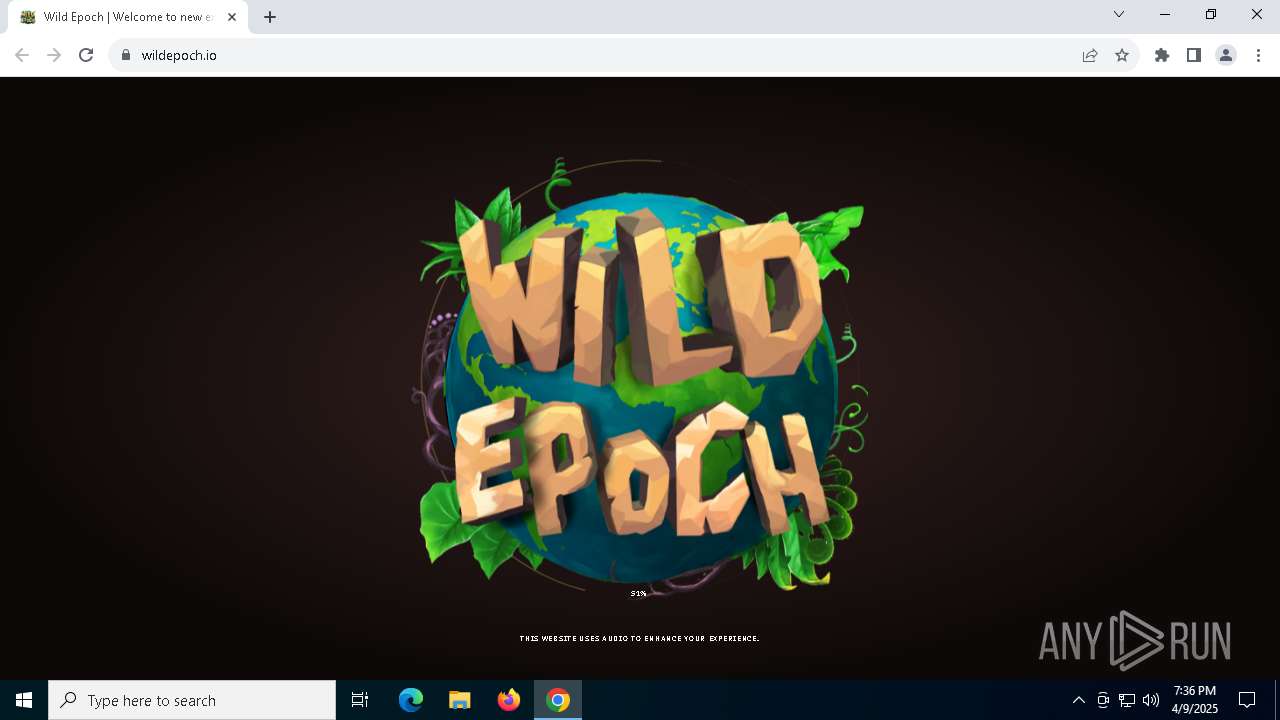This screenshot has height=720, width=1280.
Task: Reload the Wild Epoch page
Action: click(x=86, y=55)
